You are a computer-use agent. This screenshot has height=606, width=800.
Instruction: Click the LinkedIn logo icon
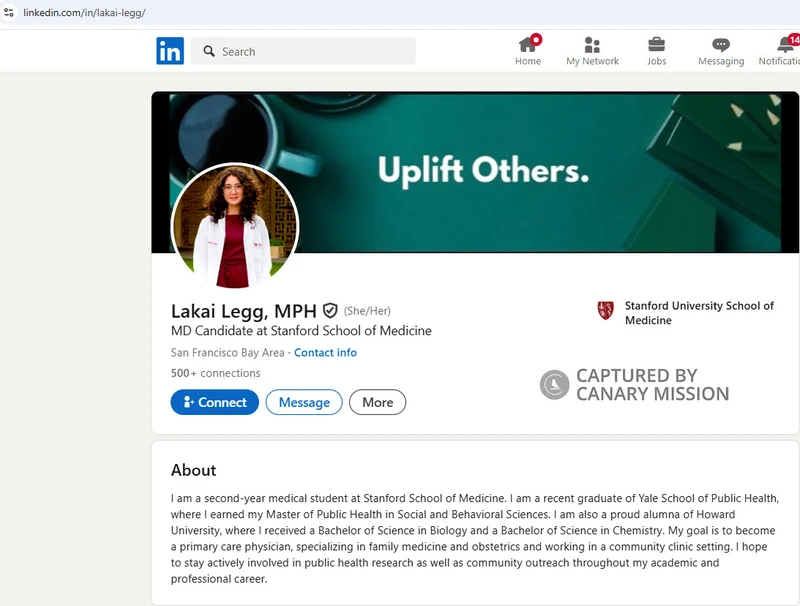pos(170,50)
